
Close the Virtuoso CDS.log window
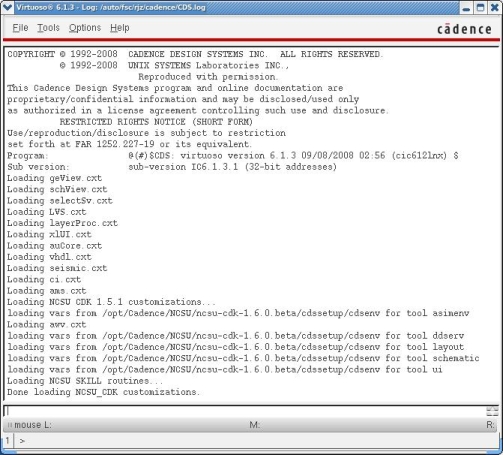[x=495, y=8]
